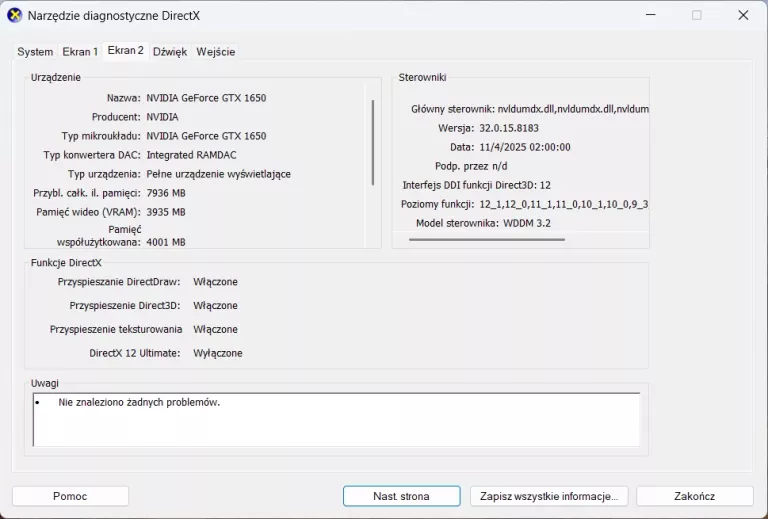768x519 pixels.
Task: Exit using the Zakończ button
Action: tap(694, 496)
